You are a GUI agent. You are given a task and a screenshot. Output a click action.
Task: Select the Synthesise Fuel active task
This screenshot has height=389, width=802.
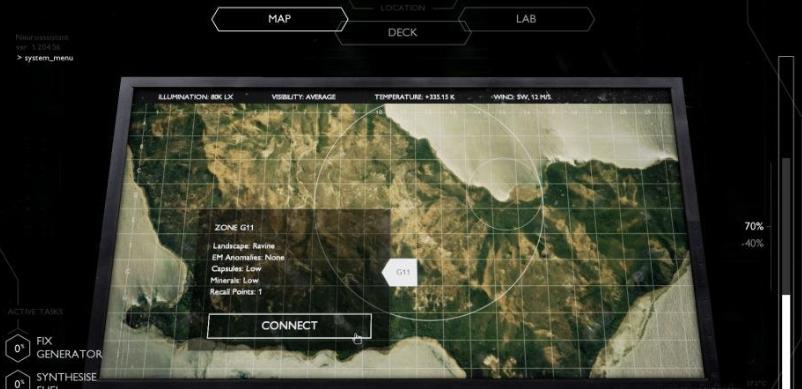[66, 381]
